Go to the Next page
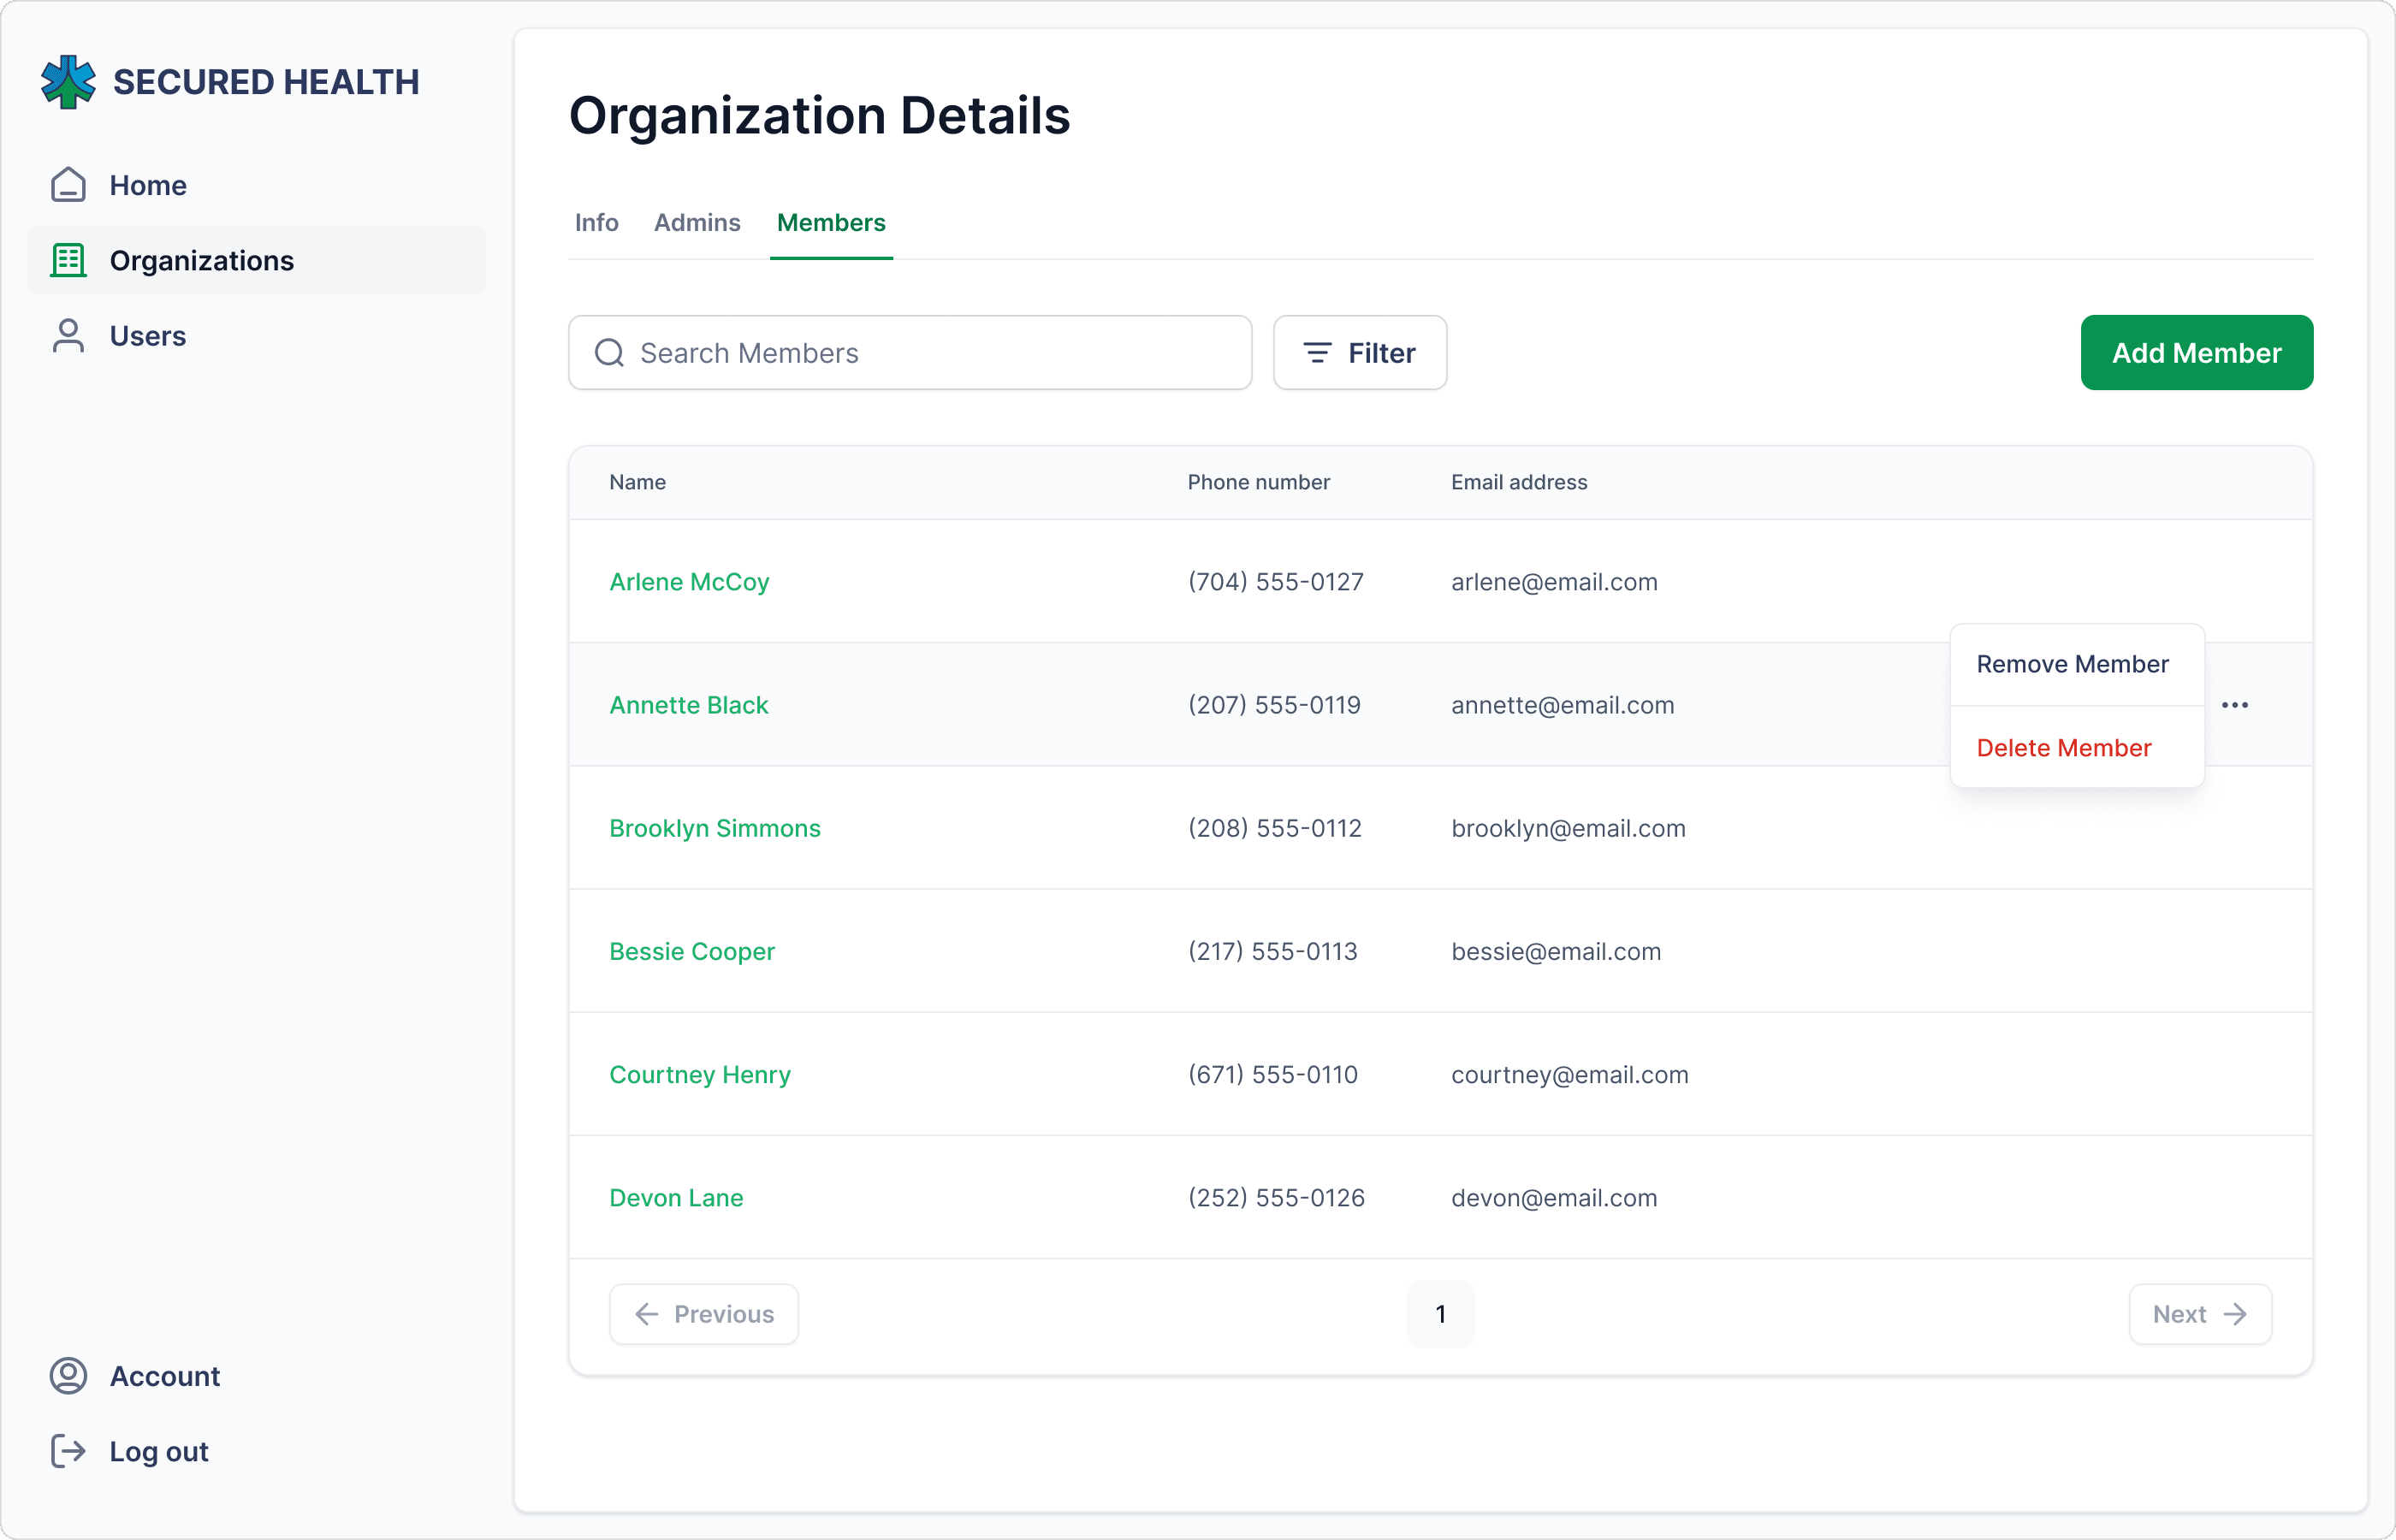2396x1540 pixels. (2200, 1314)
